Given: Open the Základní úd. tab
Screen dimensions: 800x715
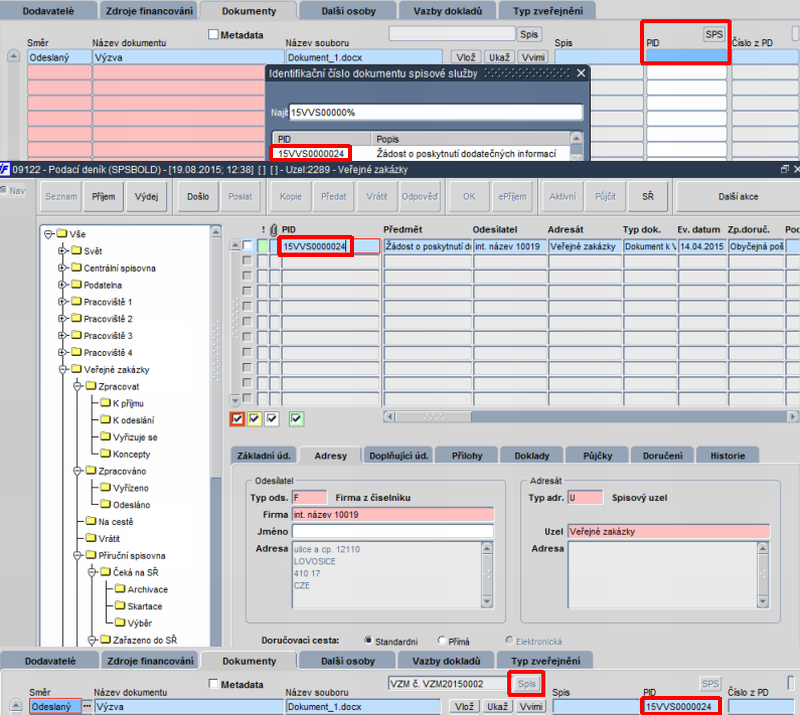Looking at the screenshot, I should [264, 455].
